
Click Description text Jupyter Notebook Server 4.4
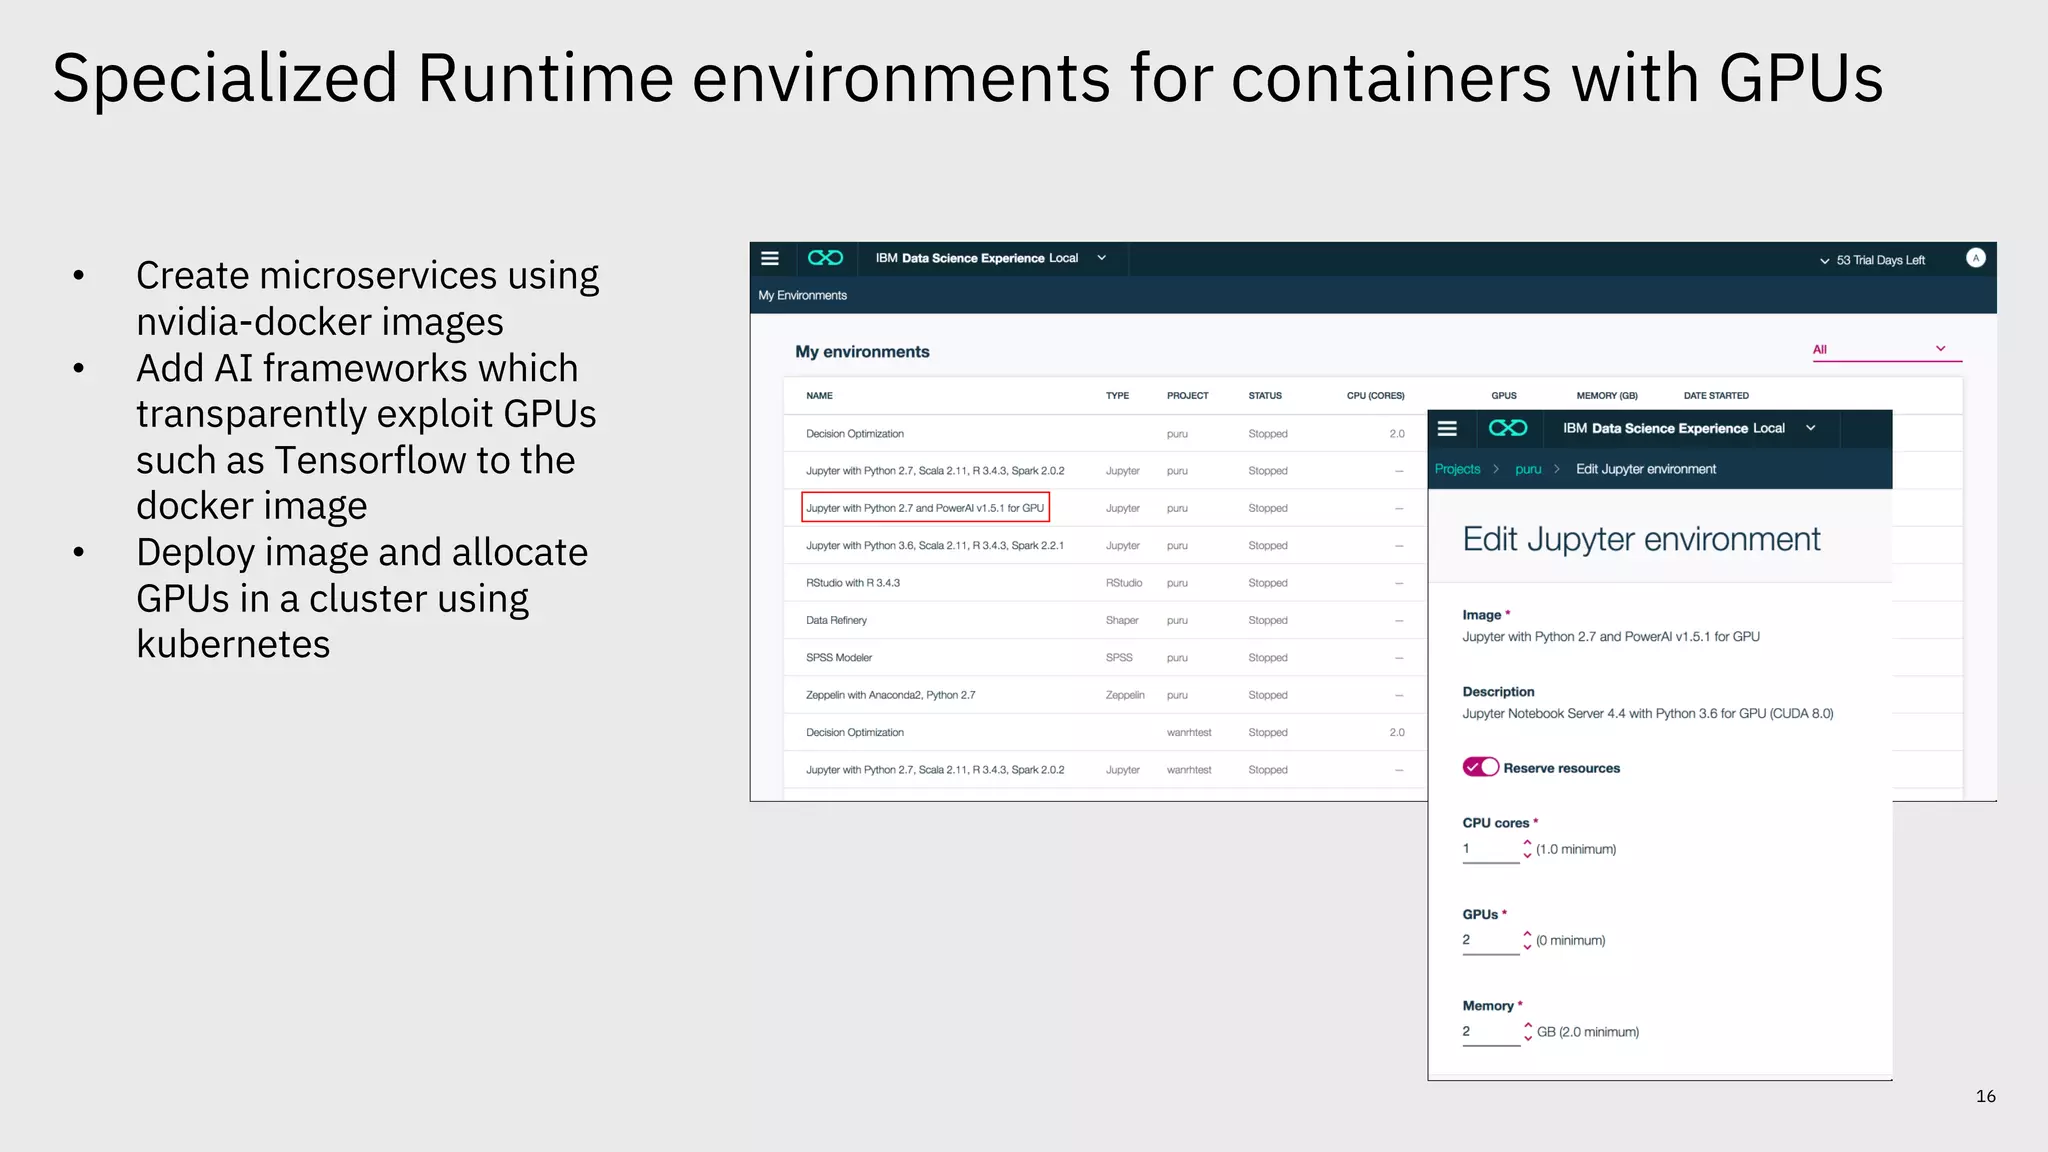click(x=1648, y=714)
